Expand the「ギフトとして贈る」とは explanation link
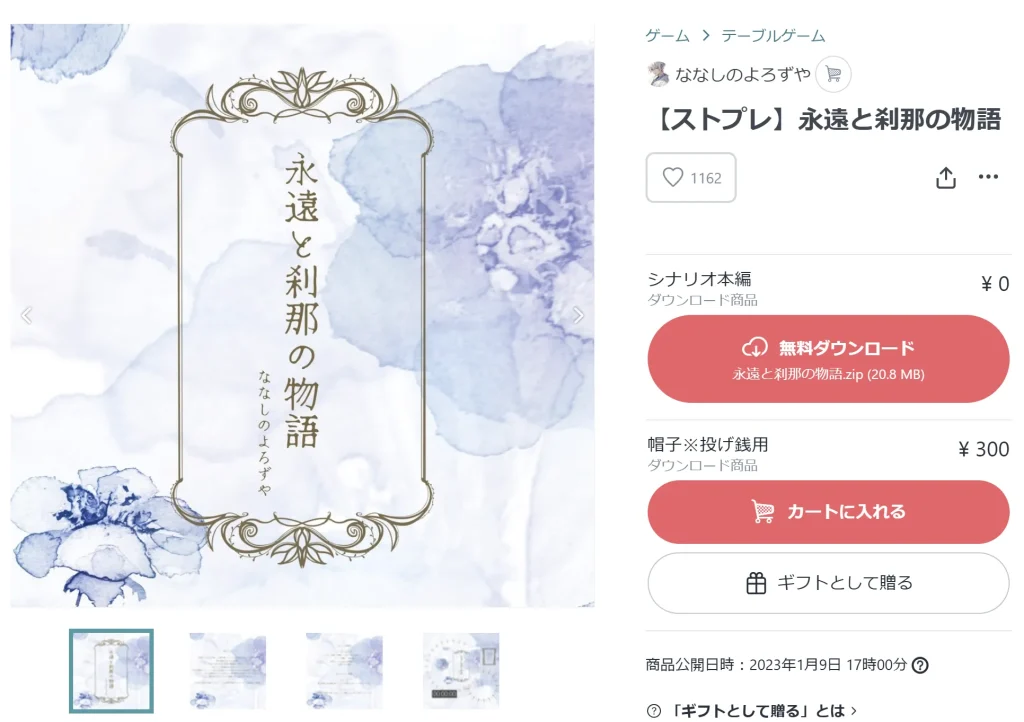The image size is (1024, 722). (x=762, y=711)
